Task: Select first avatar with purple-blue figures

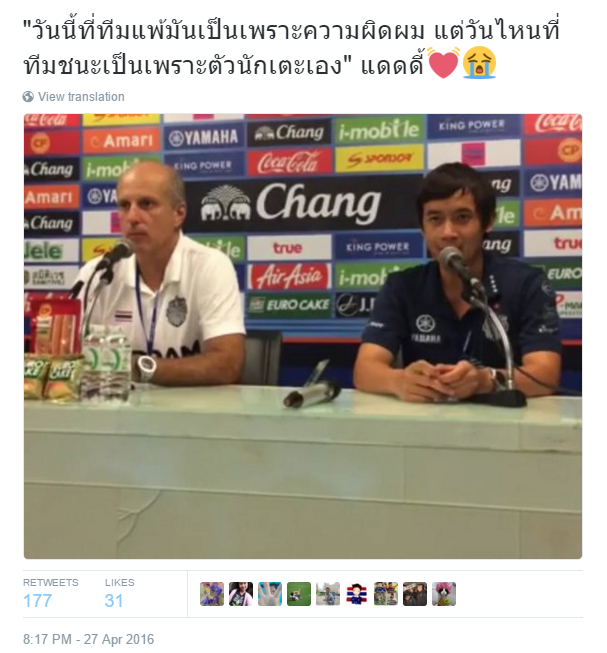Action: point(212,594)
